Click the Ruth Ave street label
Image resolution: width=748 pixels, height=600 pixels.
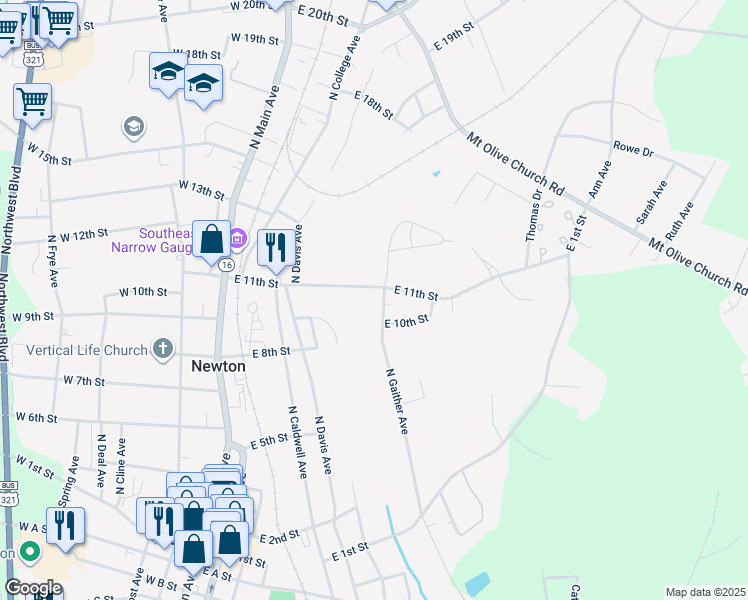[679, 221]
